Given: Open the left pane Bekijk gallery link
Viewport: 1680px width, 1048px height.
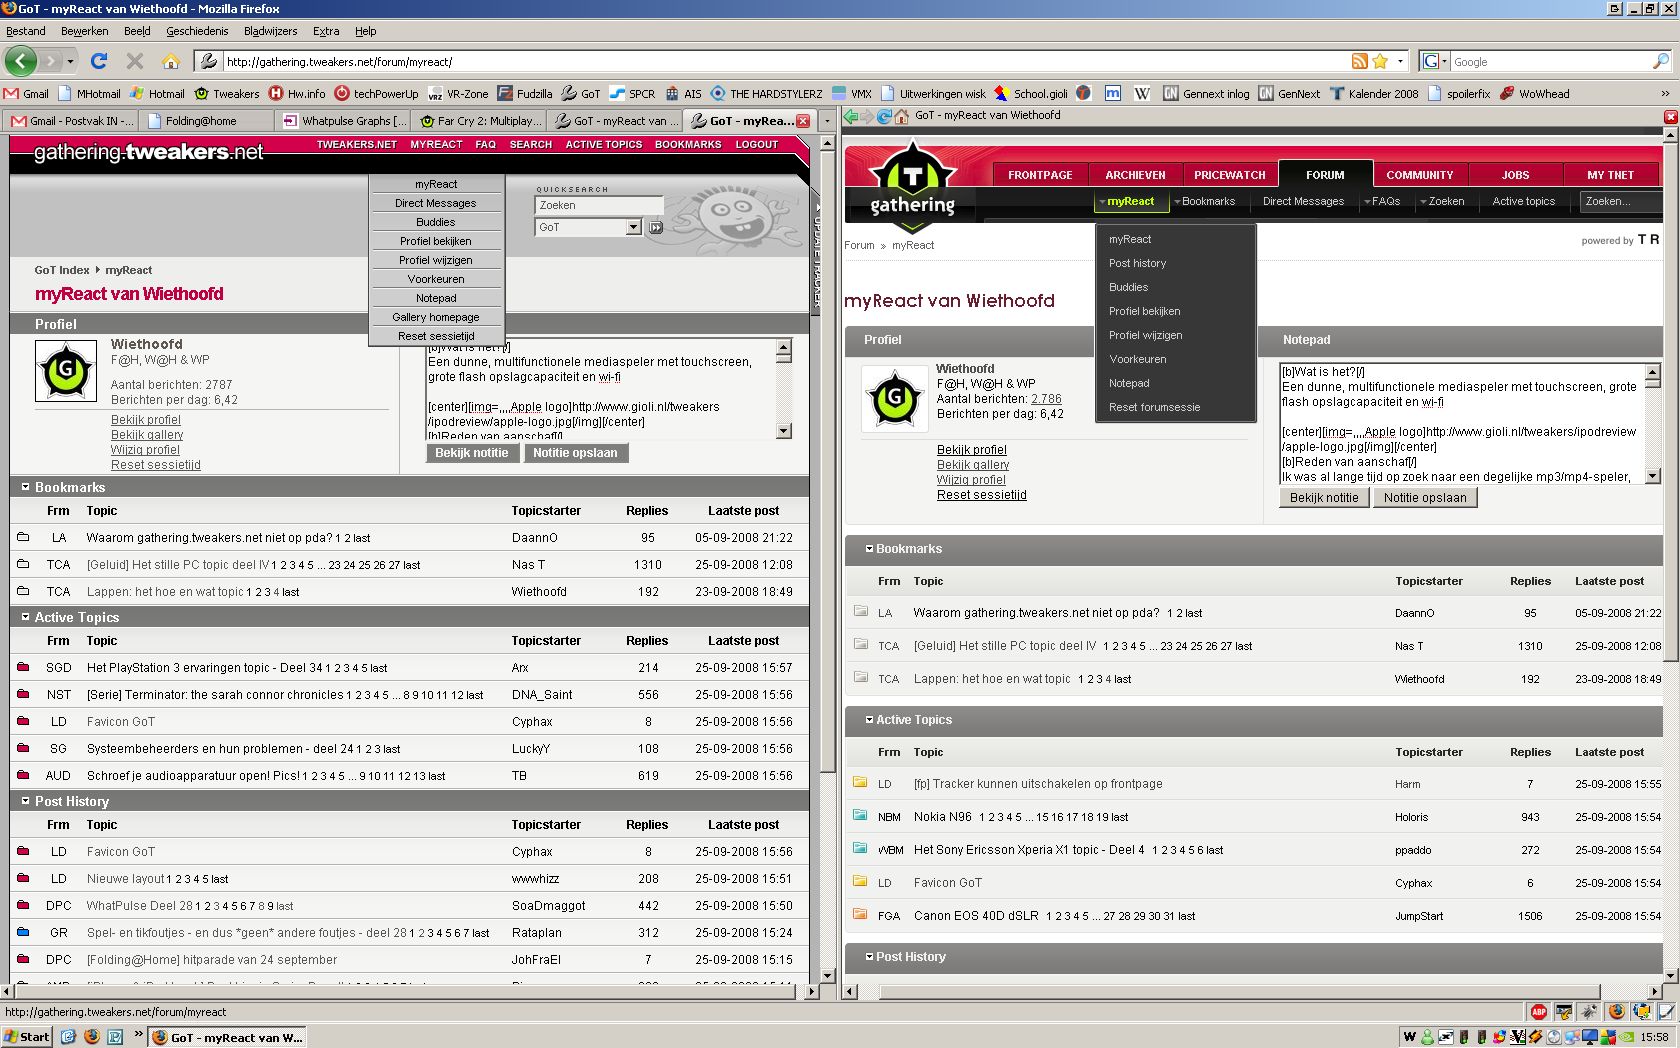Looking at the screenshot, I should pyautogui.click(x=147, y=435).
